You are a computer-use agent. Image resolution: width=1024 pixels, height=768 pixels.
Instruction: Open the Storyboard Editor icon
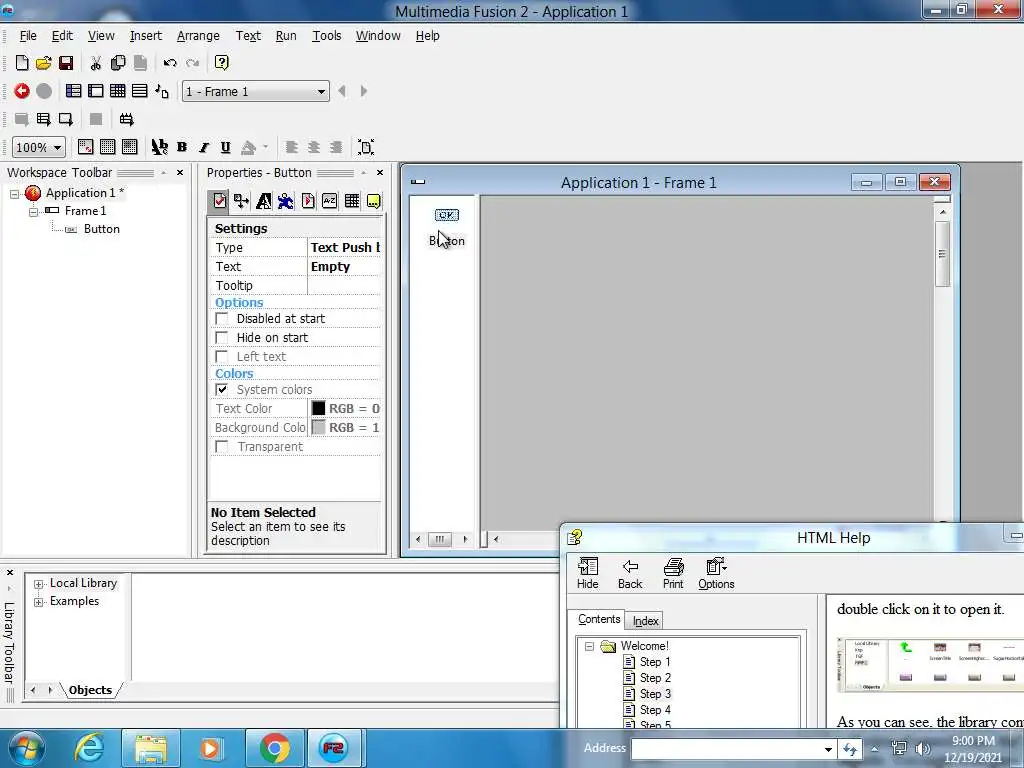[74, 91]
